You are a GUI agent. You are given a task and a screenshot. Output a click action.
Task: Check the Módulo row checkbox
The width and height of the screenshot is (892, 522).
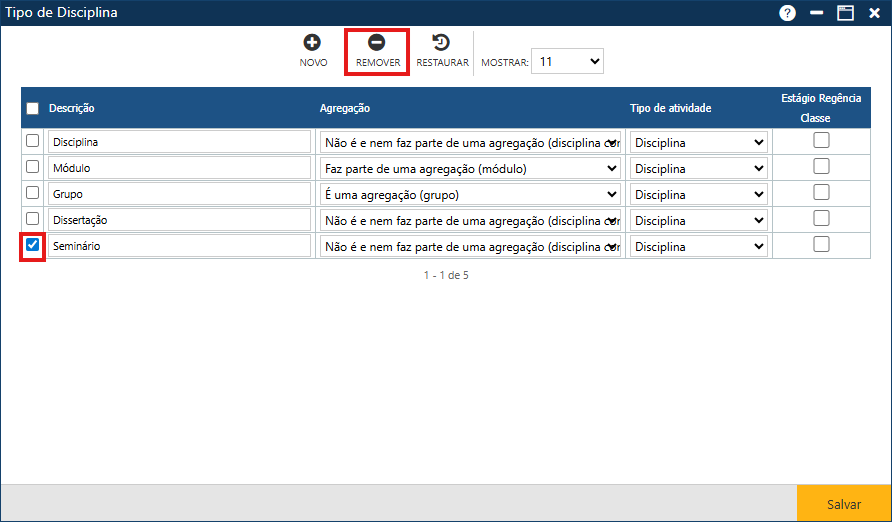click(32, 167)
